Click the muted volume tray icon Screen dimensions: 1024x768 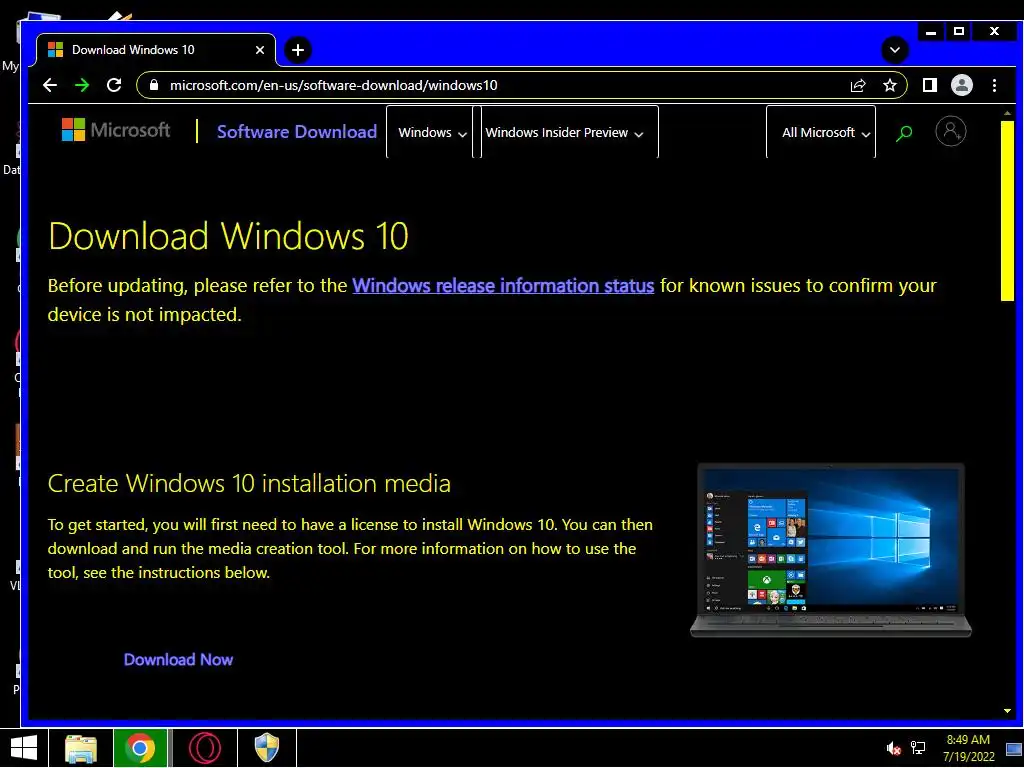pos(893,748)
